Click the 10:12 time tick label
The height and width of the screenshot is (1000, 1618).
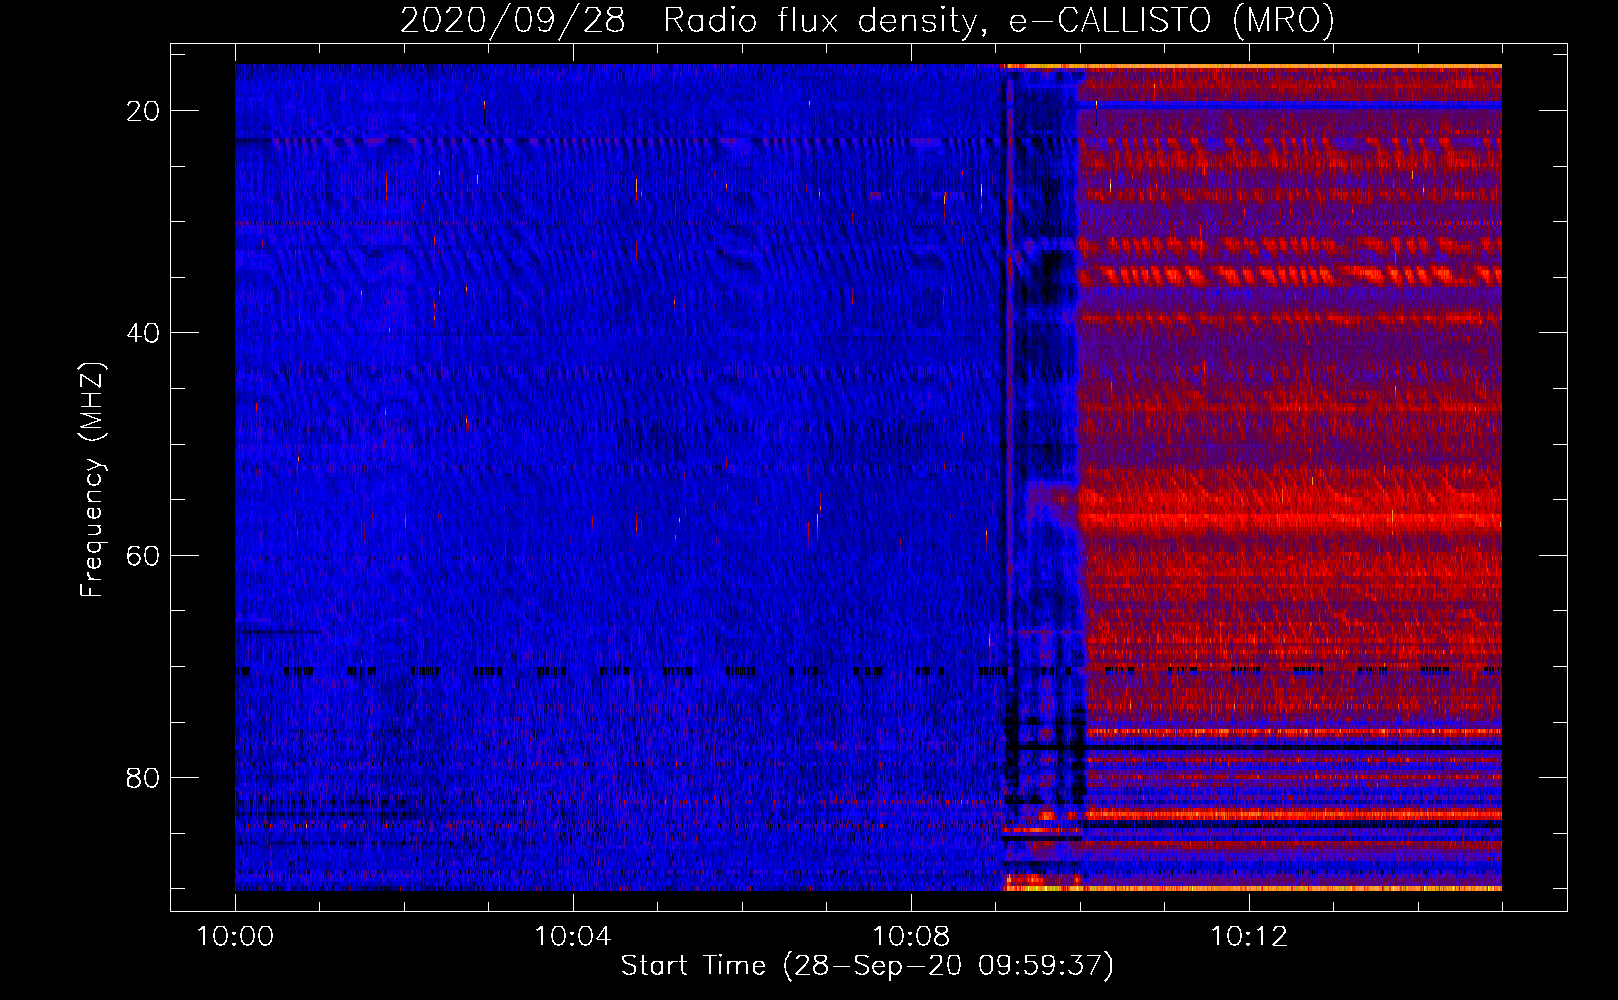(x=1249, y=937)
